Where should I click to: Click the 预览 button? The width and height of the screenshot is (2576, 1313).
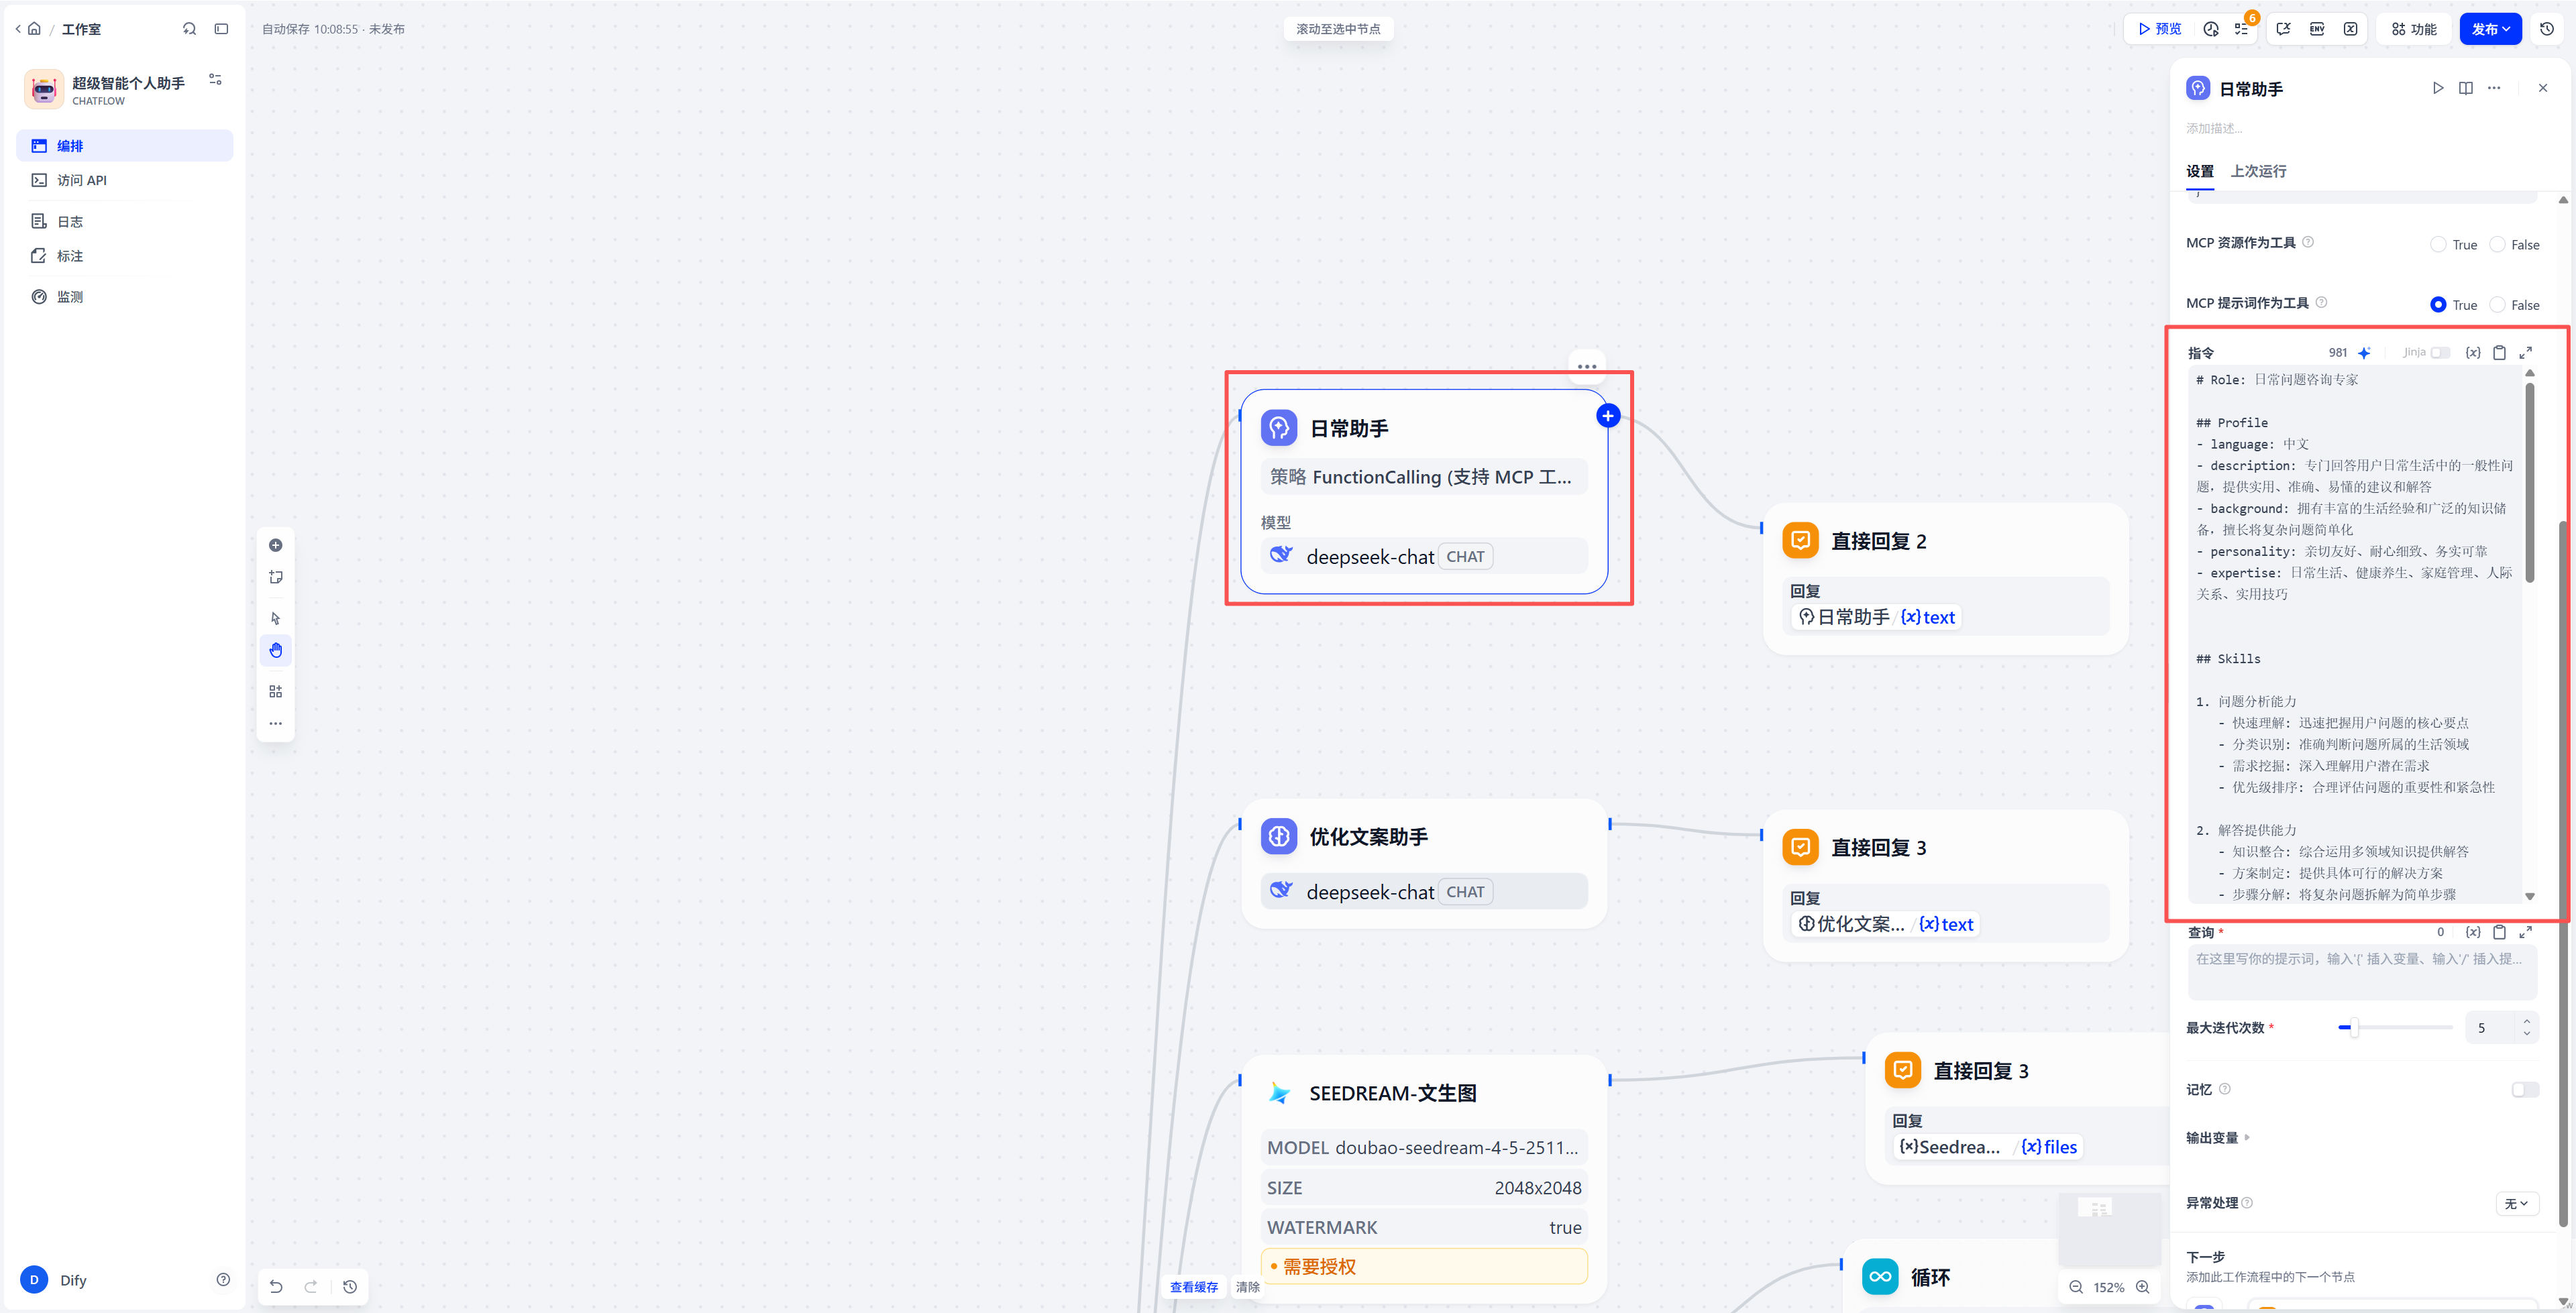2160,29
